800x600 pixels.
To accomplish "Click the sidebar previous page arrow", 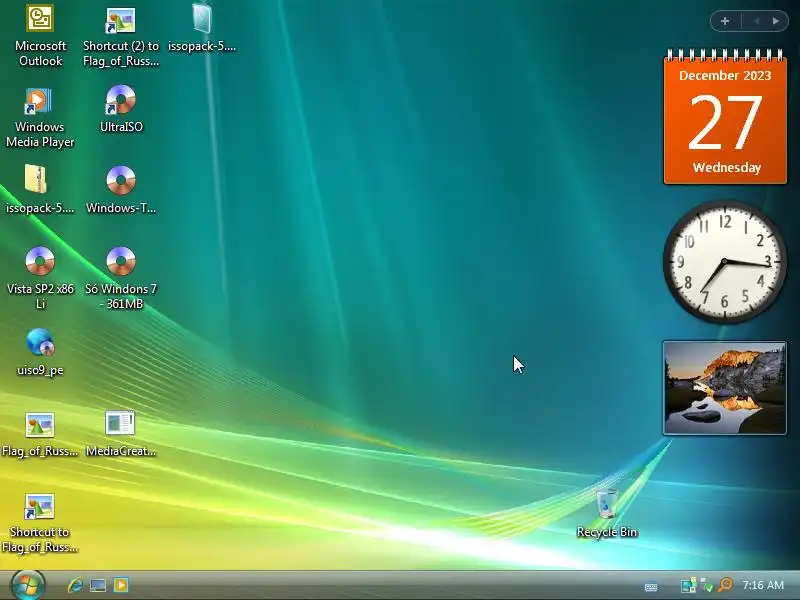I will coord(757,21).
